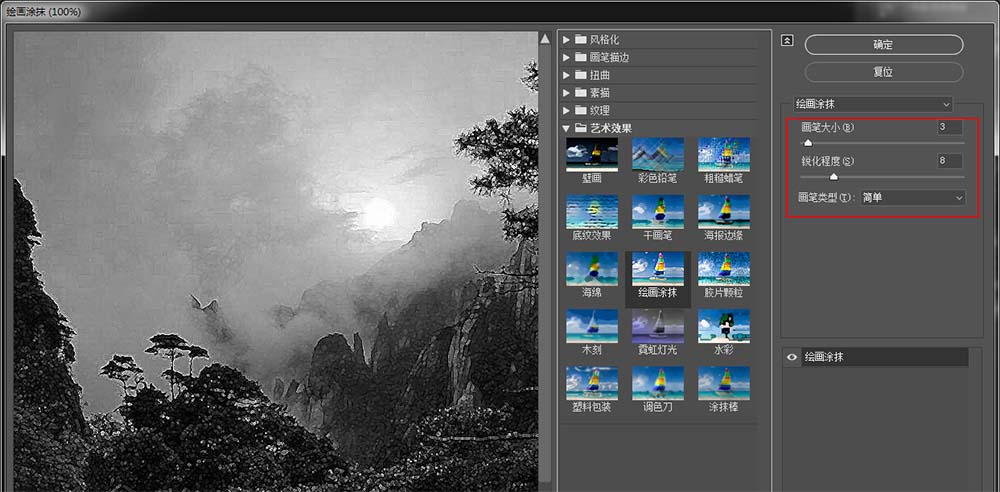Viewport: 1000px width, 492px height.
Task: Select the 调色刀 filter thumbnail
Action: coord(658,383)
